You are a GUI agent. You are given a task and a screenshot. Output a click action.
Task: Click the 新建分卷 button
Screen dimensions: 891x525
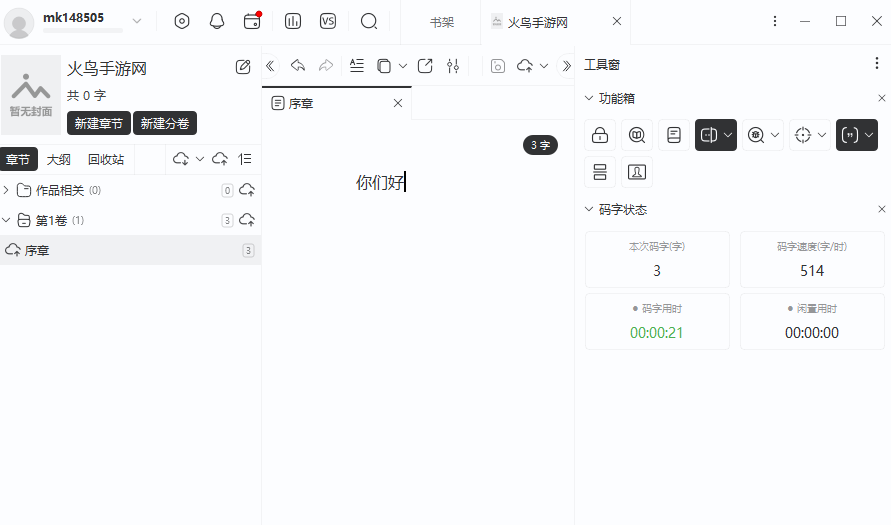point(165,123)
